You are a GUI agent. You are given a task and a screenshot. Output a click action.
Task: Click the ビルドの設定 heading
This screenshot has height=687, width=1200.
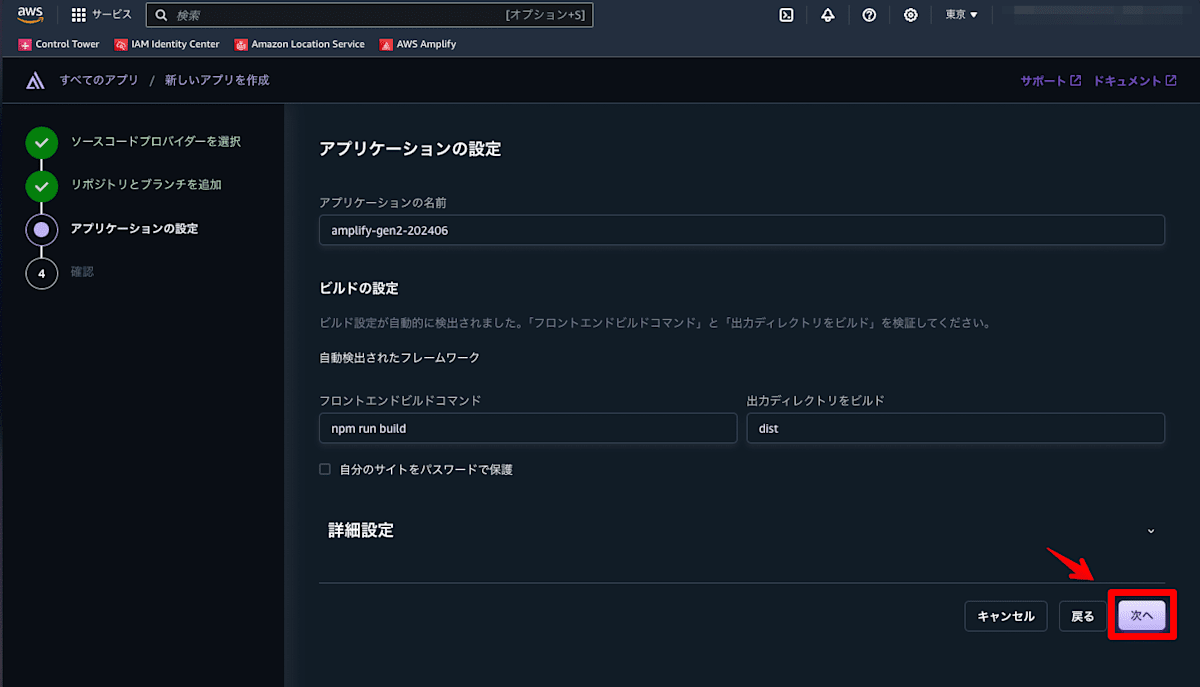[x=359, y=288]
